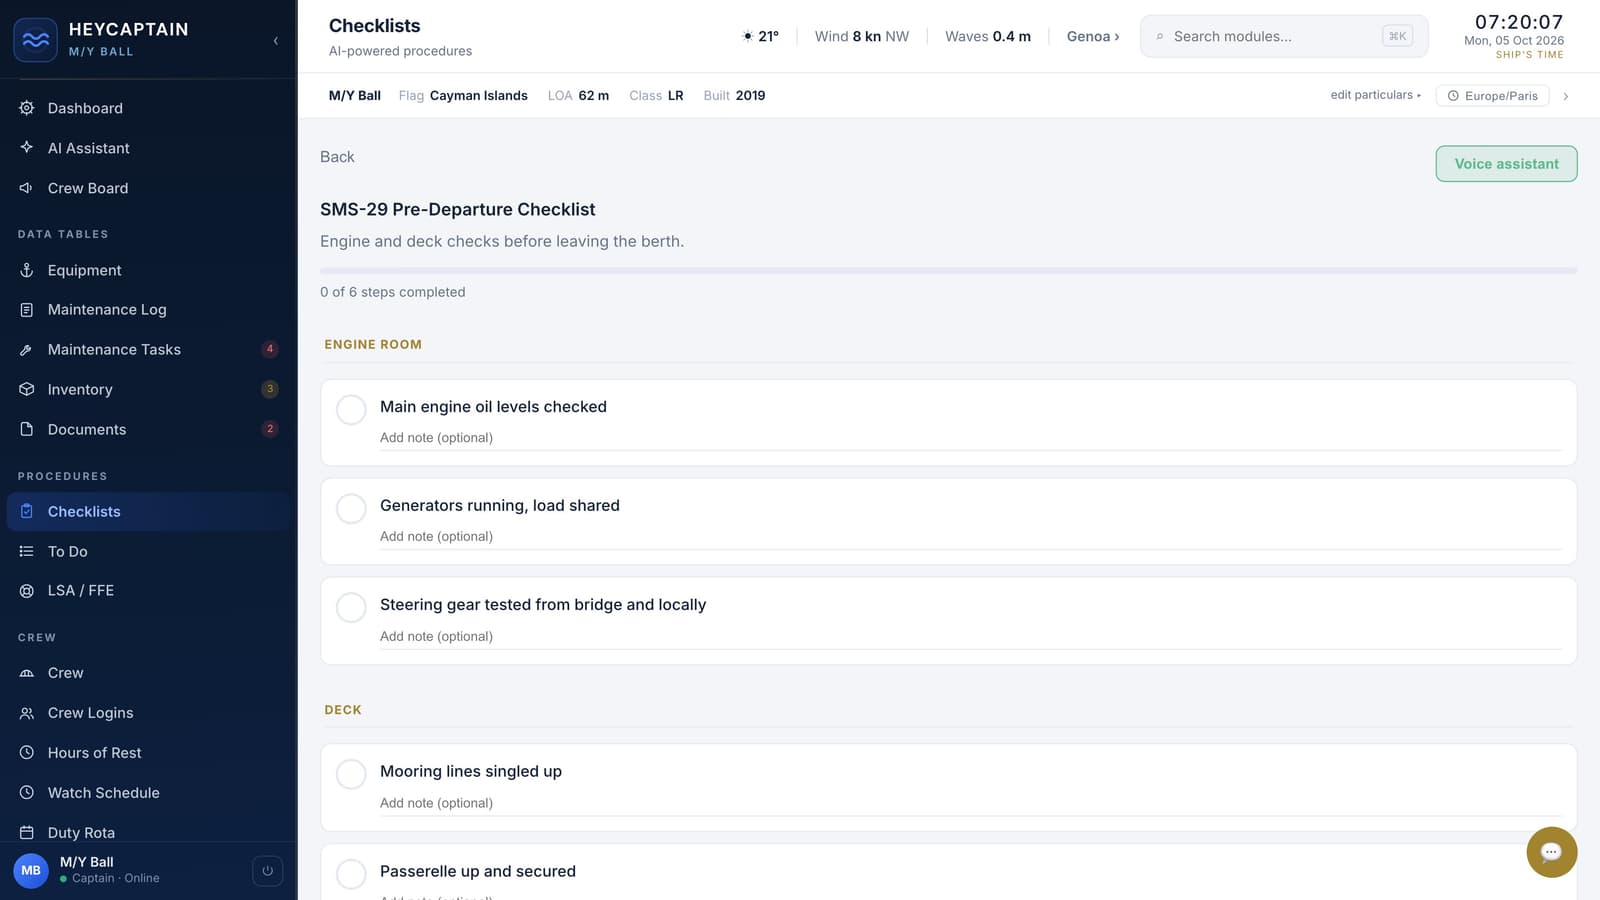The image size is (1600, 900).
Task: Expand the edit particulars option
Action: 1375,95
